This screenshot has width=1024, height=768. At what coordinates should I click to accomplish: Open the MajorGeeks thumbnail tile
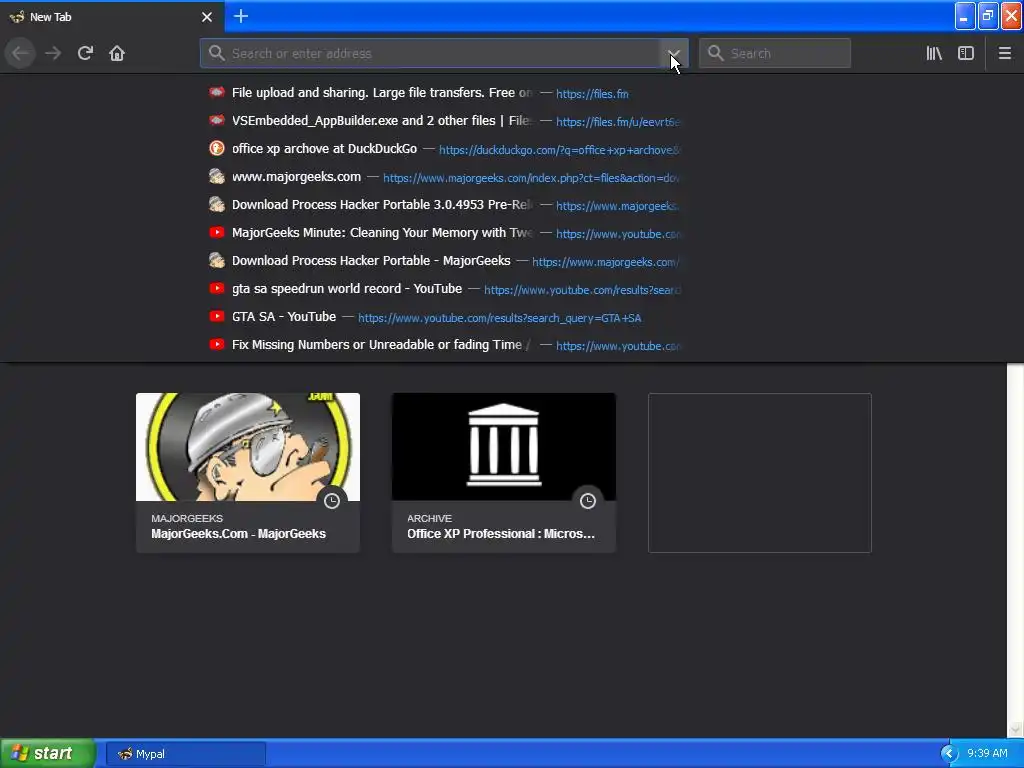[248, 472]
